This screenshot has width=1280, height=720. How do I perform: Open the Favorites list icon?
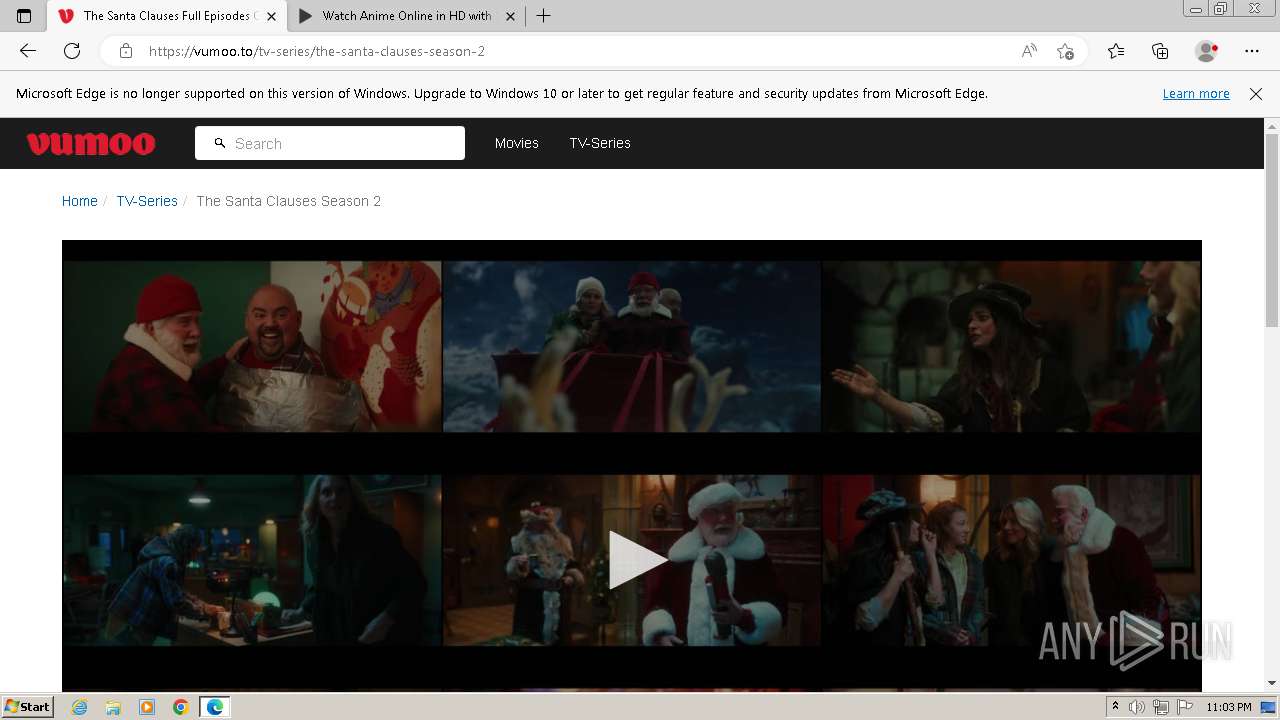point(1116,51)
